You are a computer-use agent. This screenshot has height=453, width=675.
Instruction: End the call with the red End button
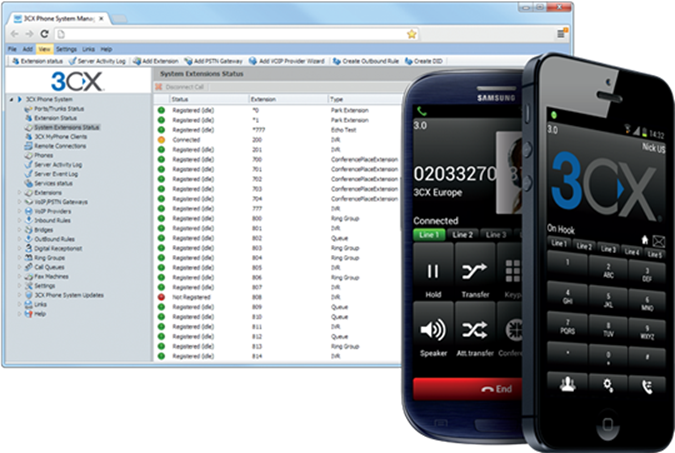tap(468, 389)
